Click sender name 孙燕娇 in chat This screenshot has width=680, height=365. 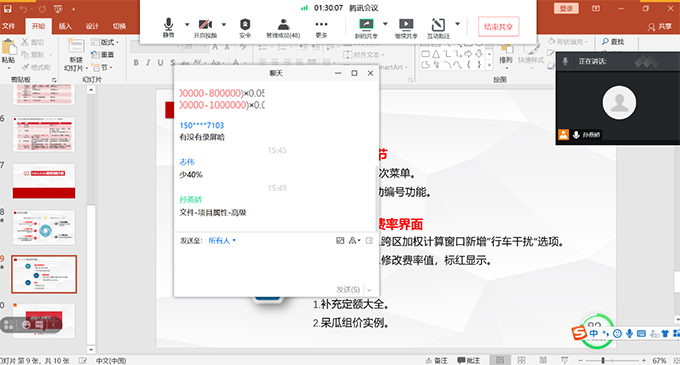pos(191,199)
